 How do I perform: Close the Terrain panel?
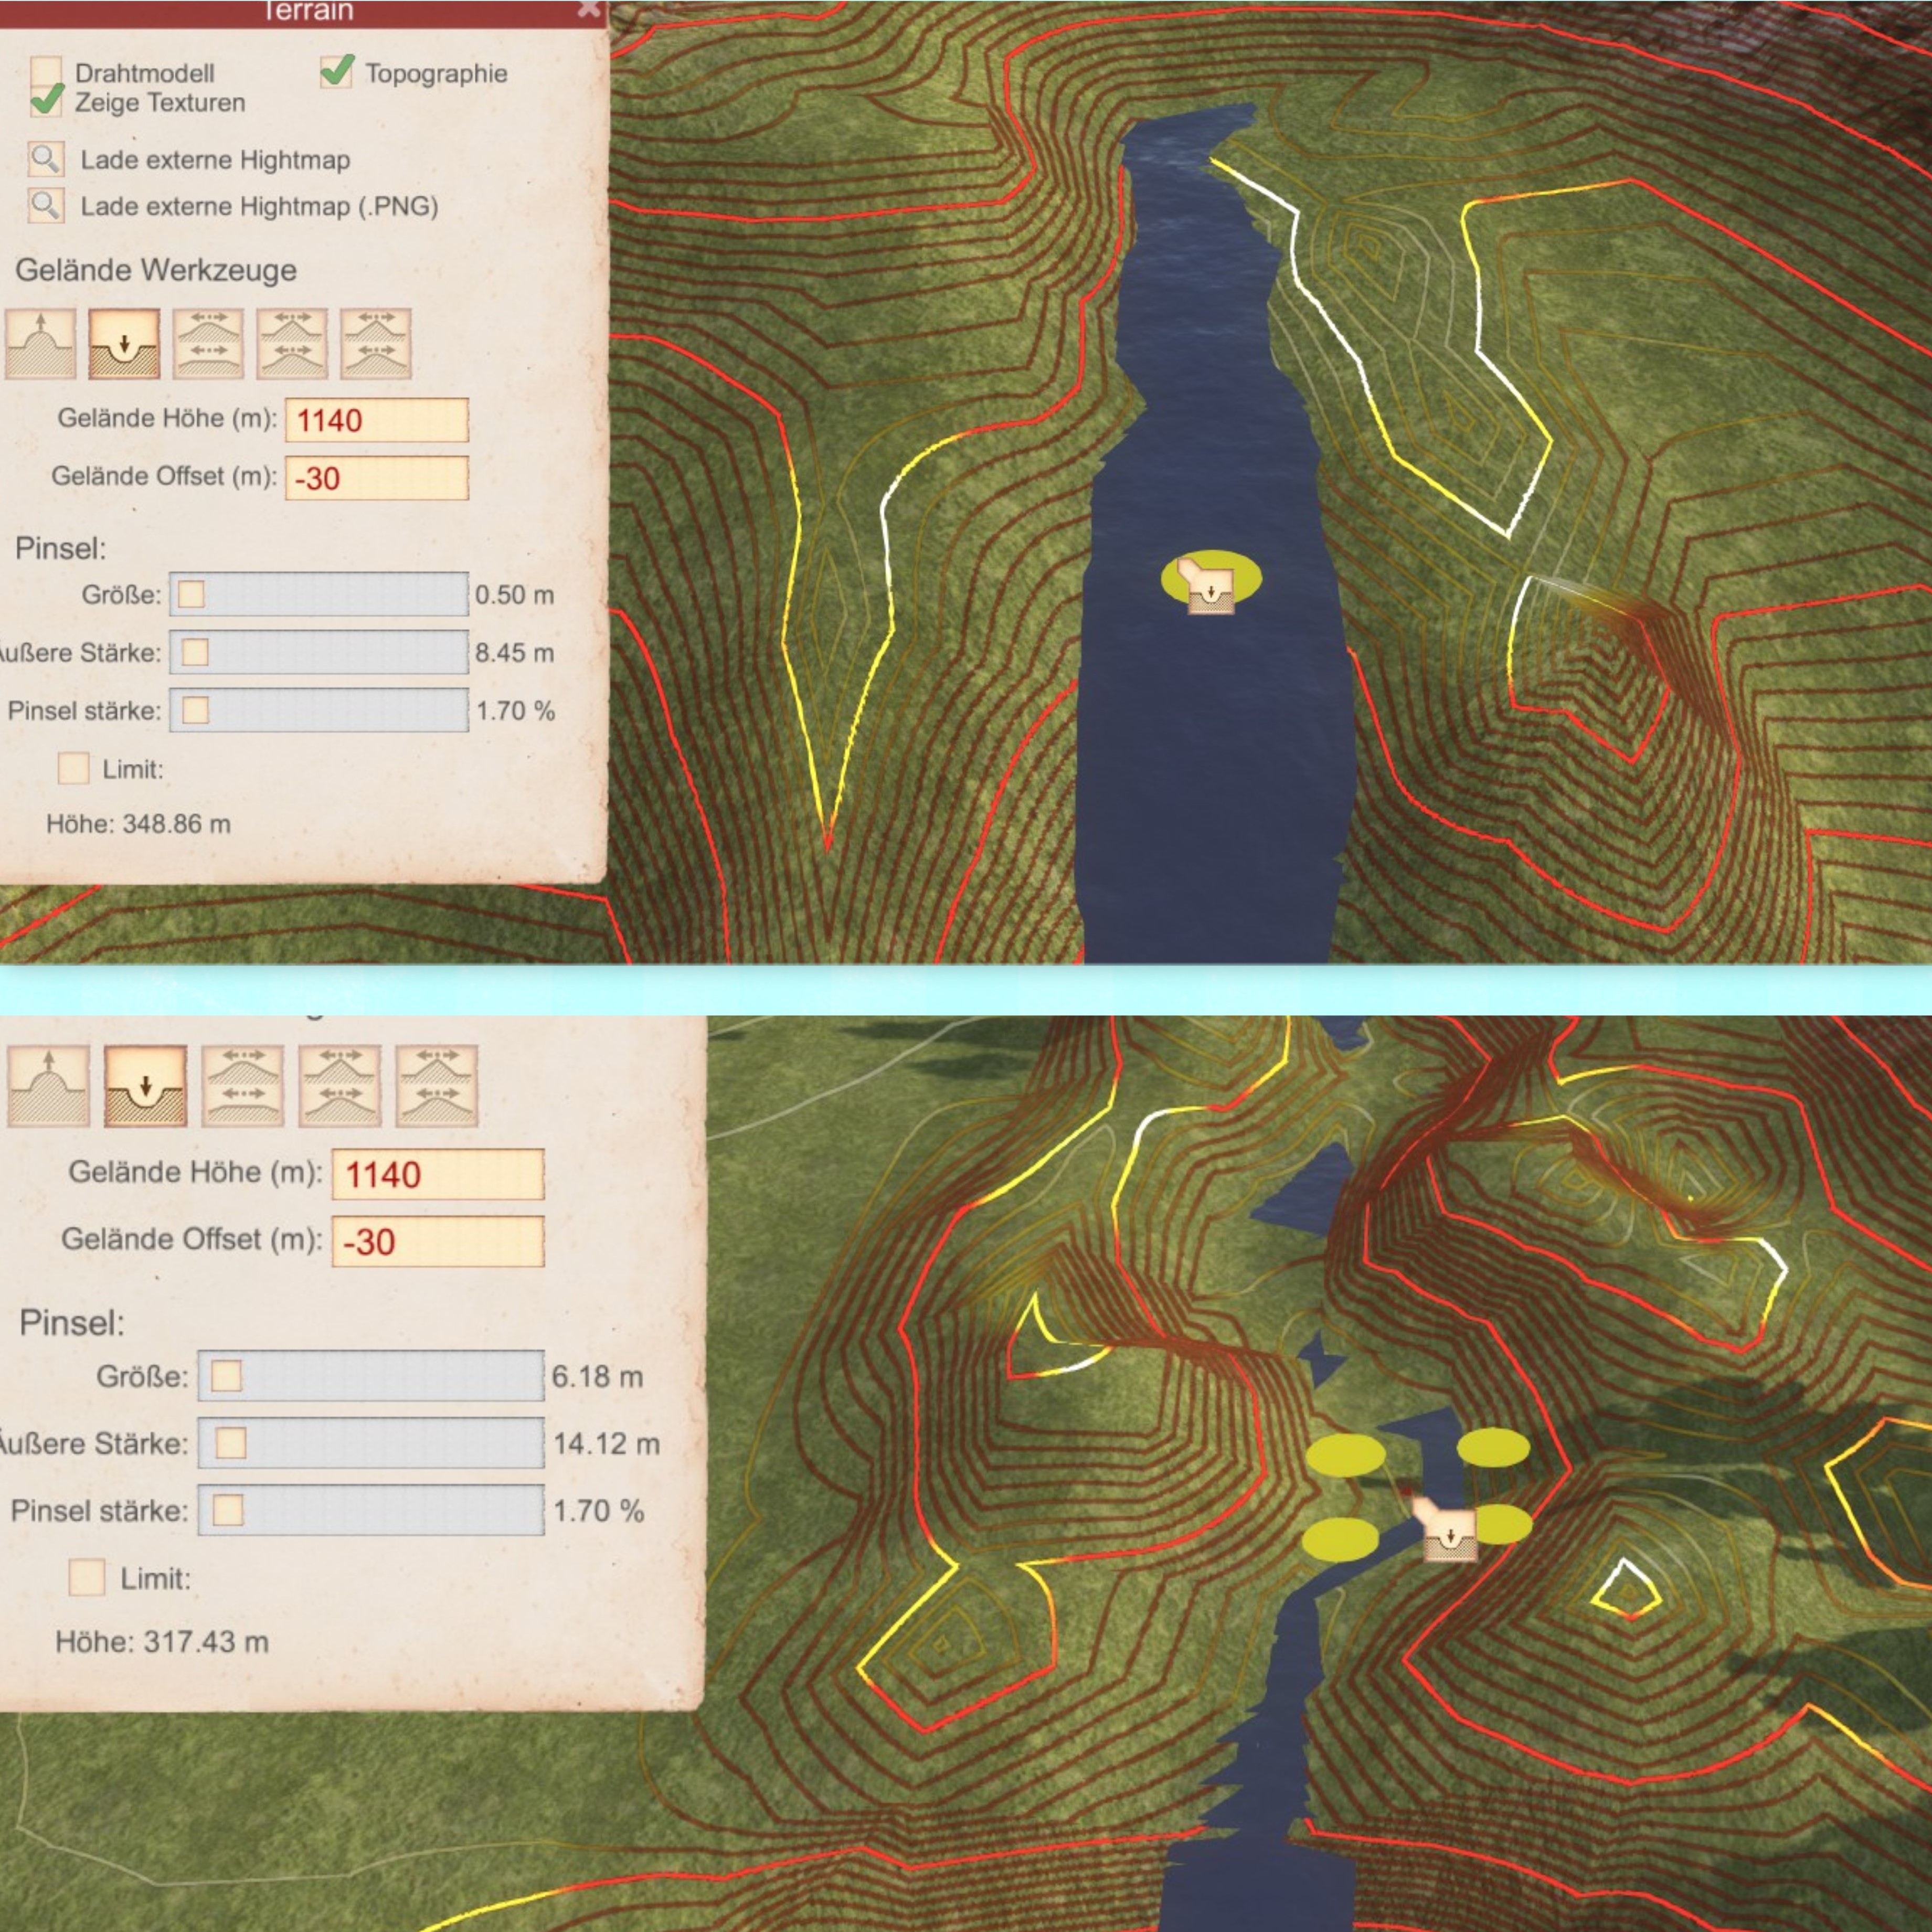(x=589, y=9)
